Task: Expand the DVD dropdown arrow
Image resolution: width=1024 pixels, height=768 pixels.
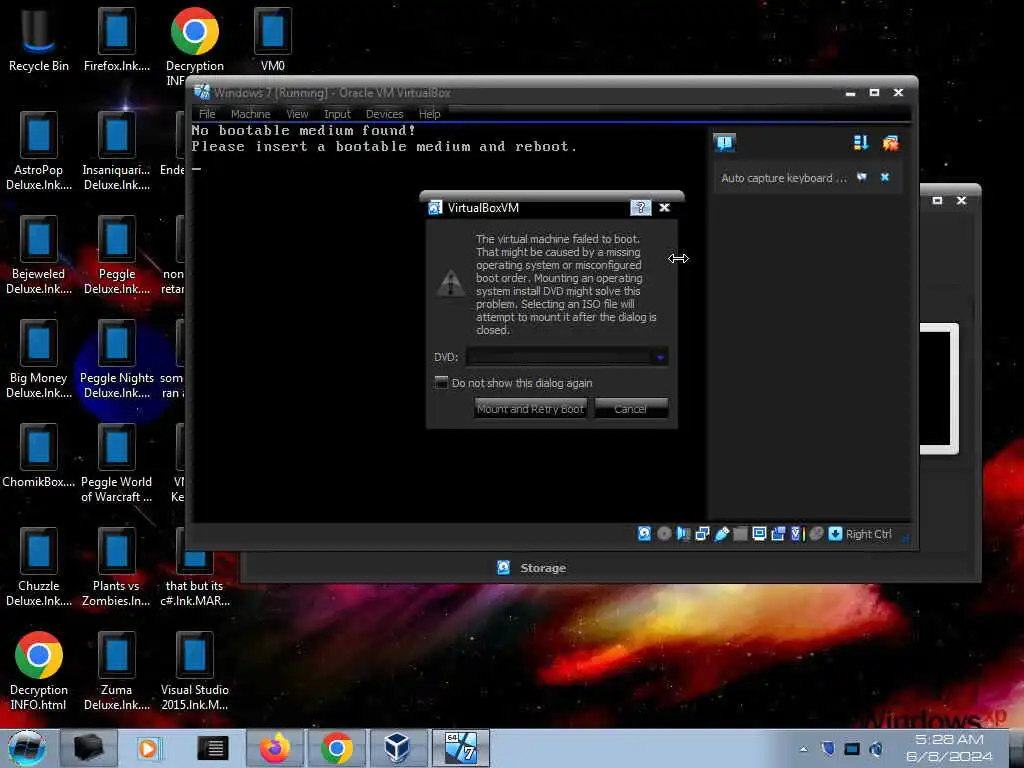Action: [660, 357]
